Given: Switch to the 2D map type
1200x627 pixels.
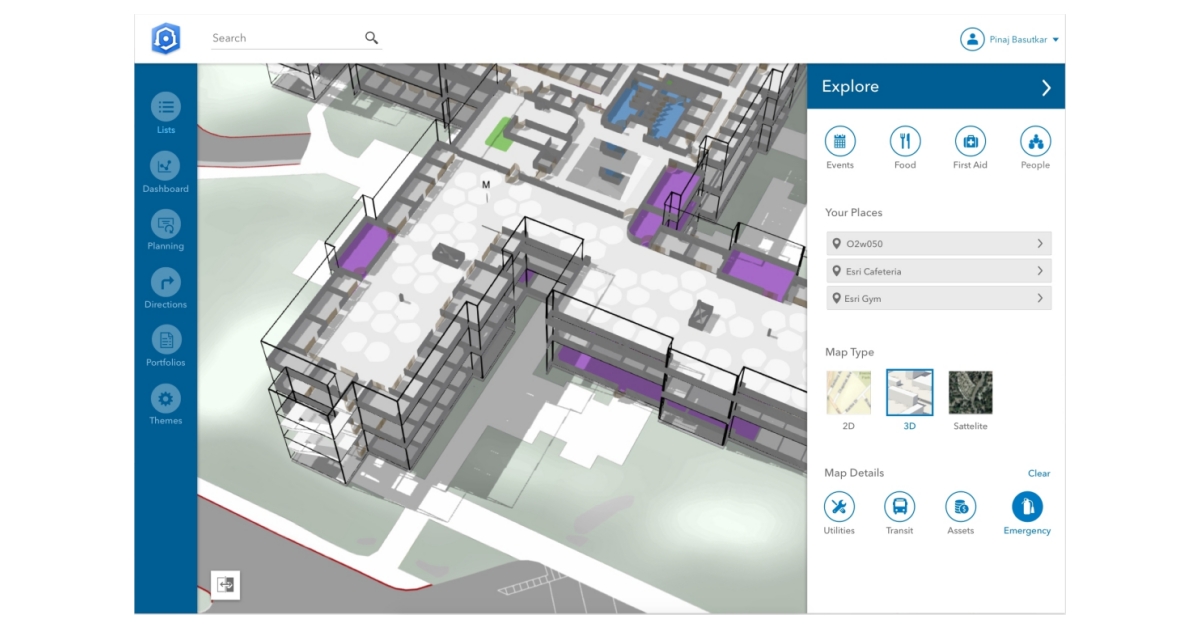Looking at the screenshot, I should pos(848,392).
